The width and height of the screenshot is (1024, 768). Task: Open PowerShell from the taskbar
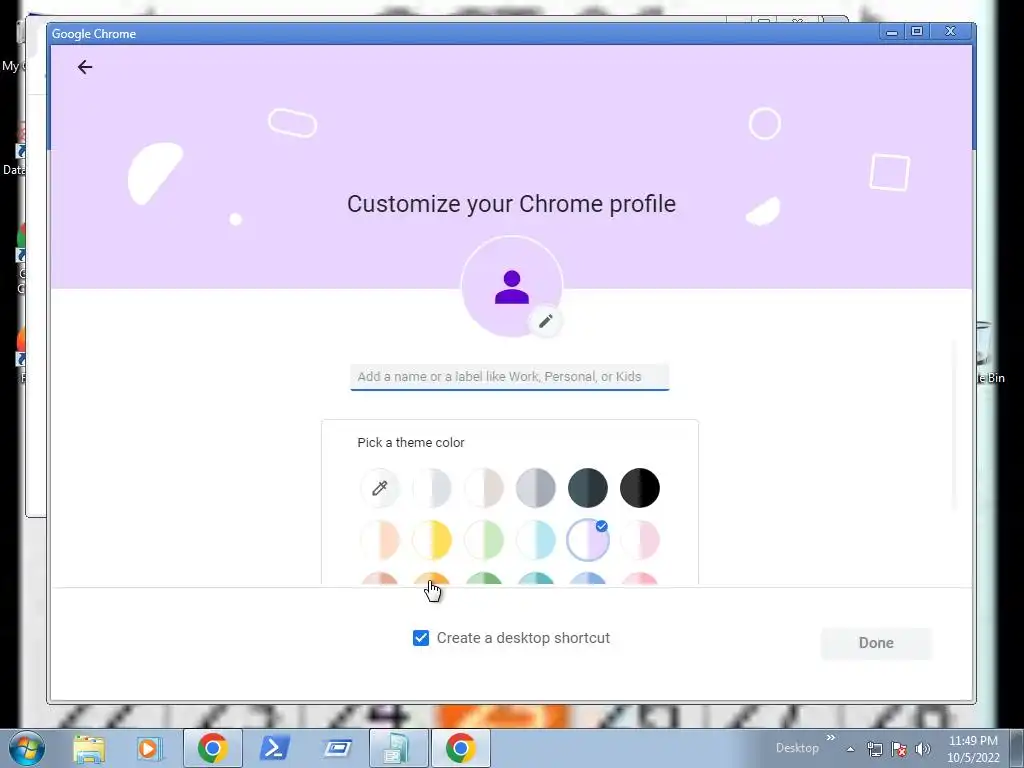tap(274, 748)
